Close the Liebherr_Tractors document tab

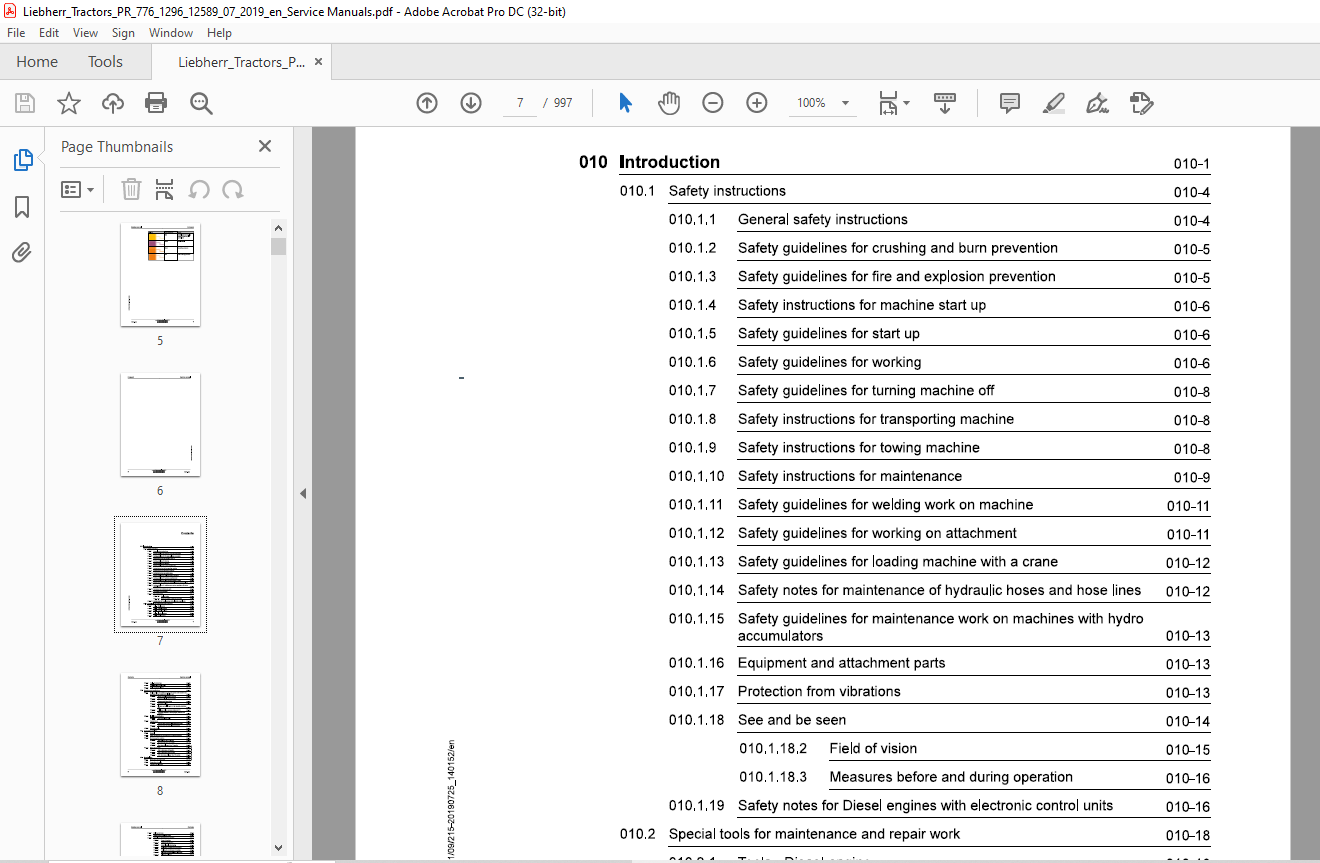pos(319,62)
